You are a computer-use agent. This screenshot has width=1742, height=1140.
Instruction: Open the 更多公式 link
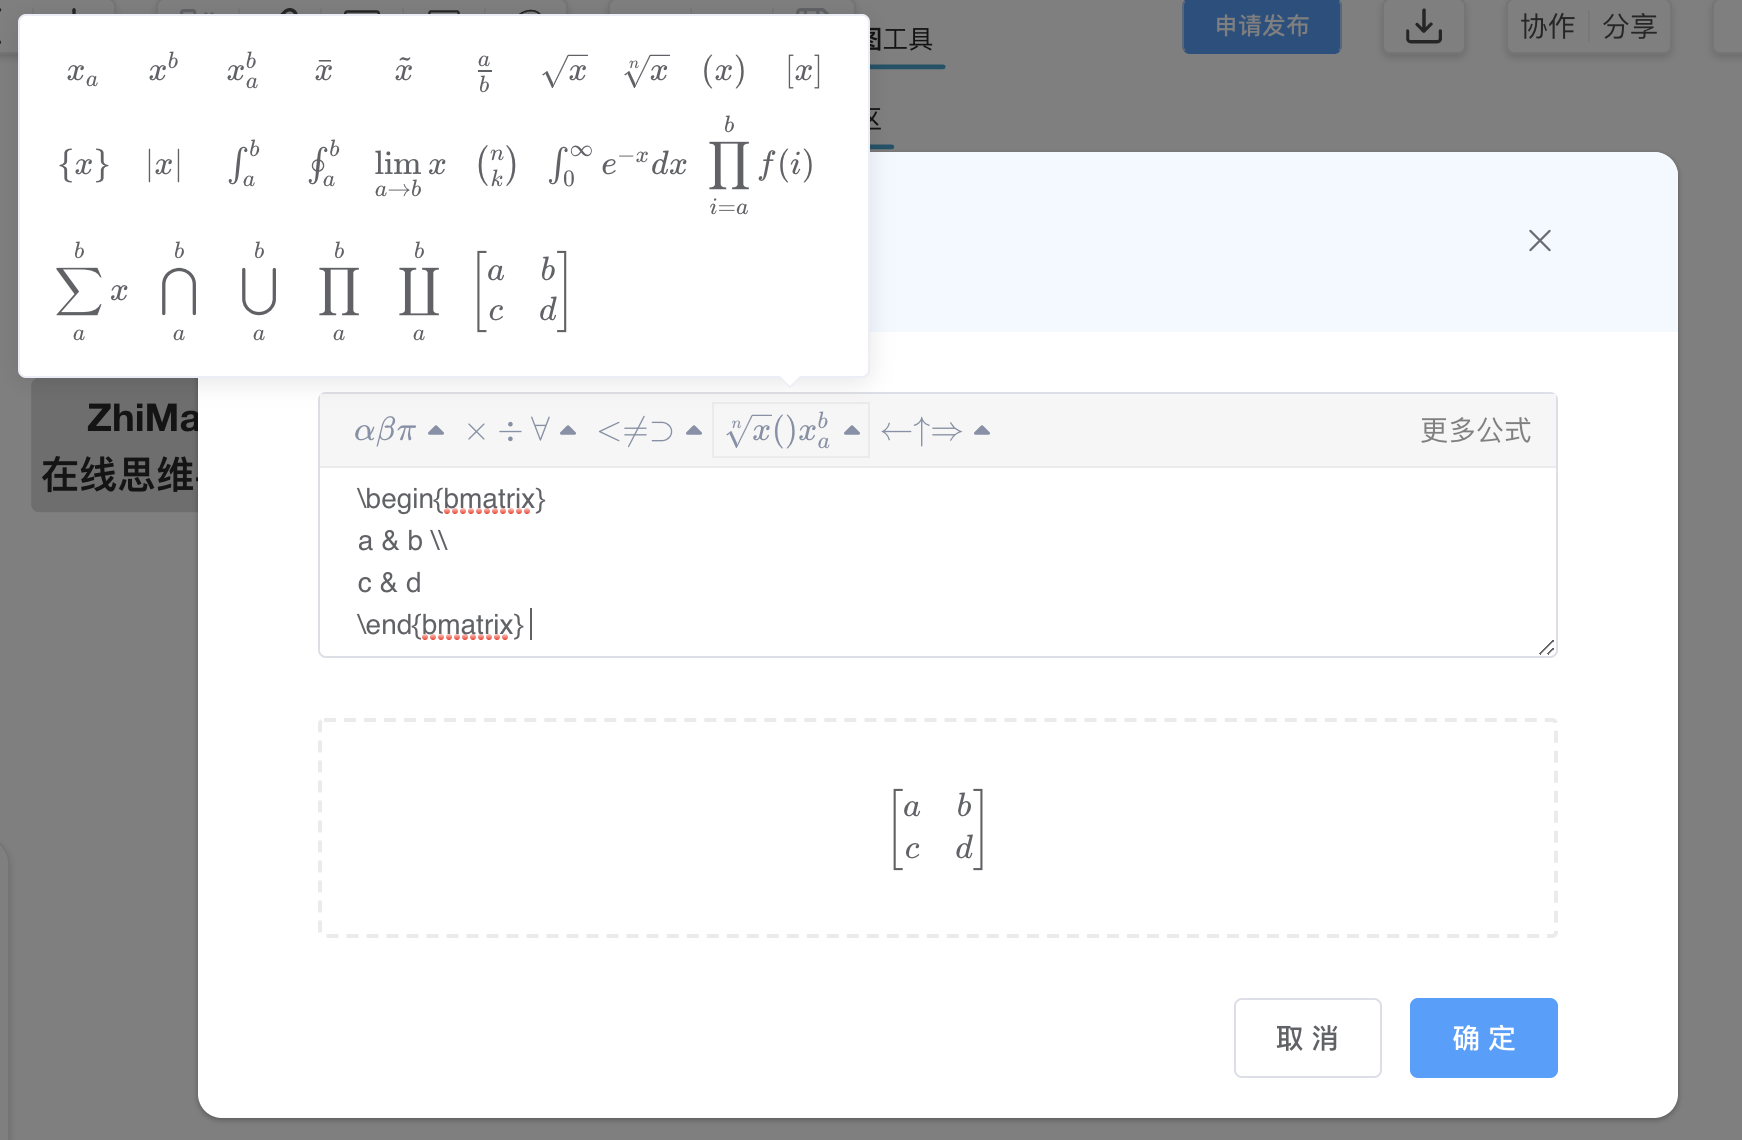1475,431
